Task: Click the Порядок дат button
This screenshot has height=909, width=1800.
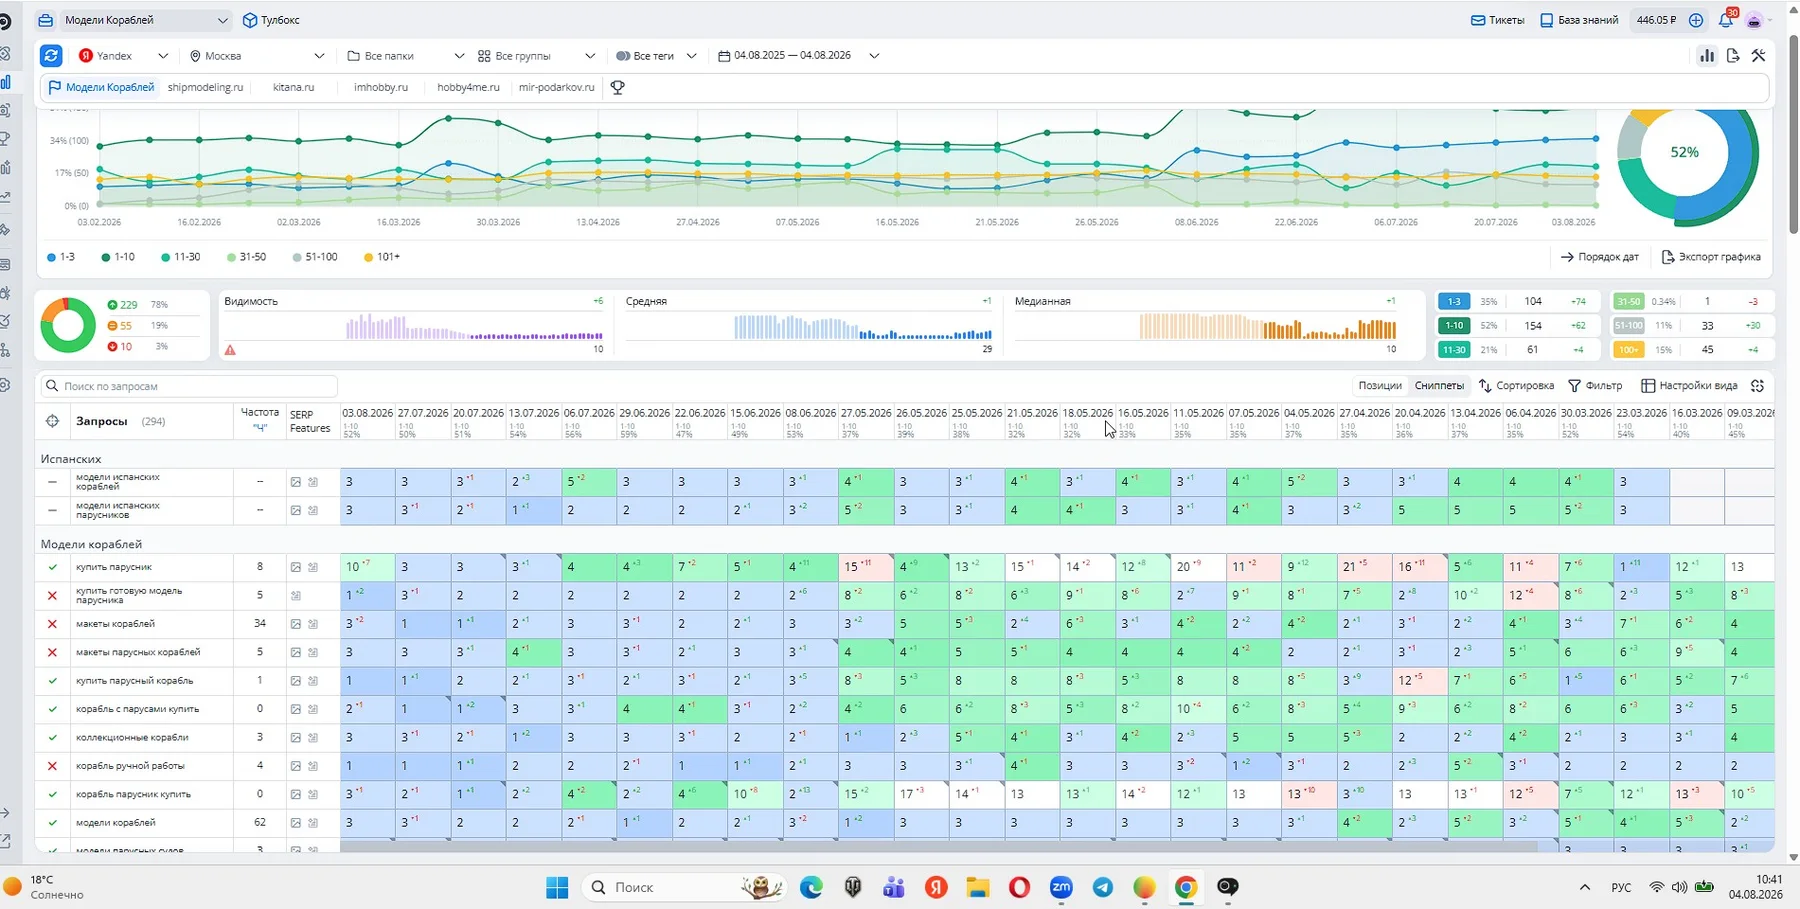Action: click(x=1600, y=257)
